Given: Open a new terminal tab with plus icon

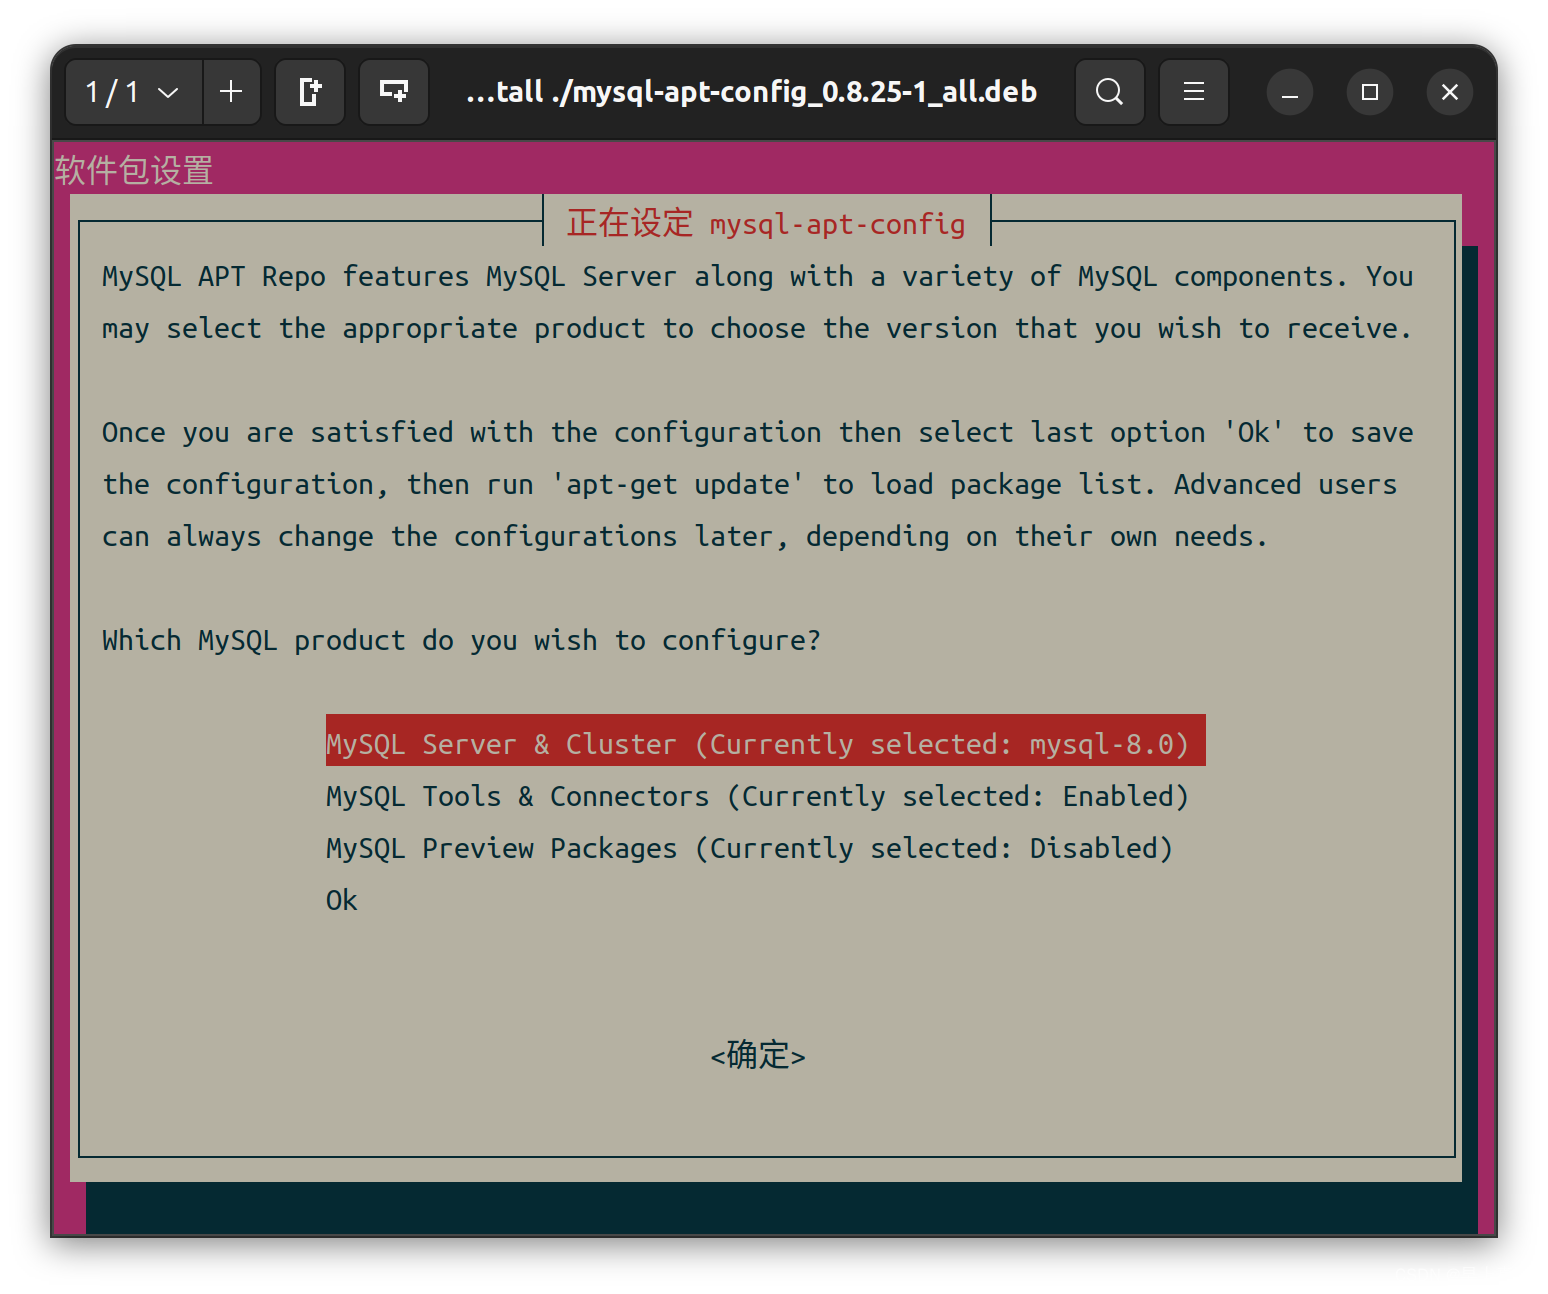Looking at the screenshot, I should [x=231, y=92].
